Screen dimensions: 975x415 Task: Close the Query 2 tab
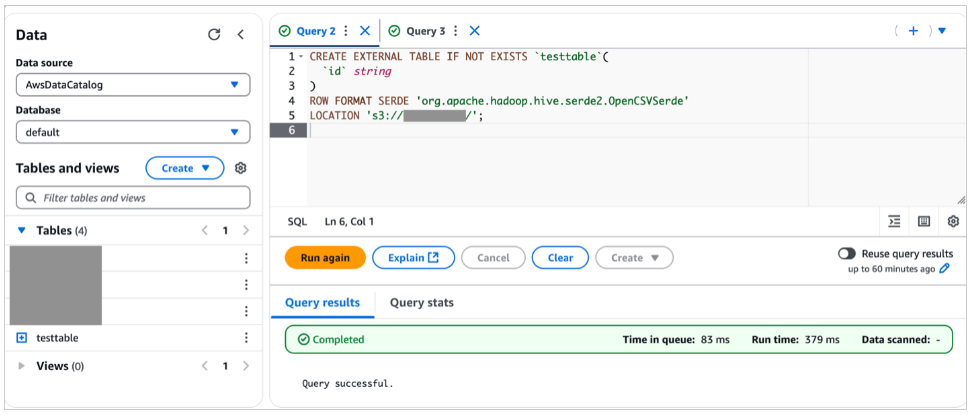click(x=365, y=31)
